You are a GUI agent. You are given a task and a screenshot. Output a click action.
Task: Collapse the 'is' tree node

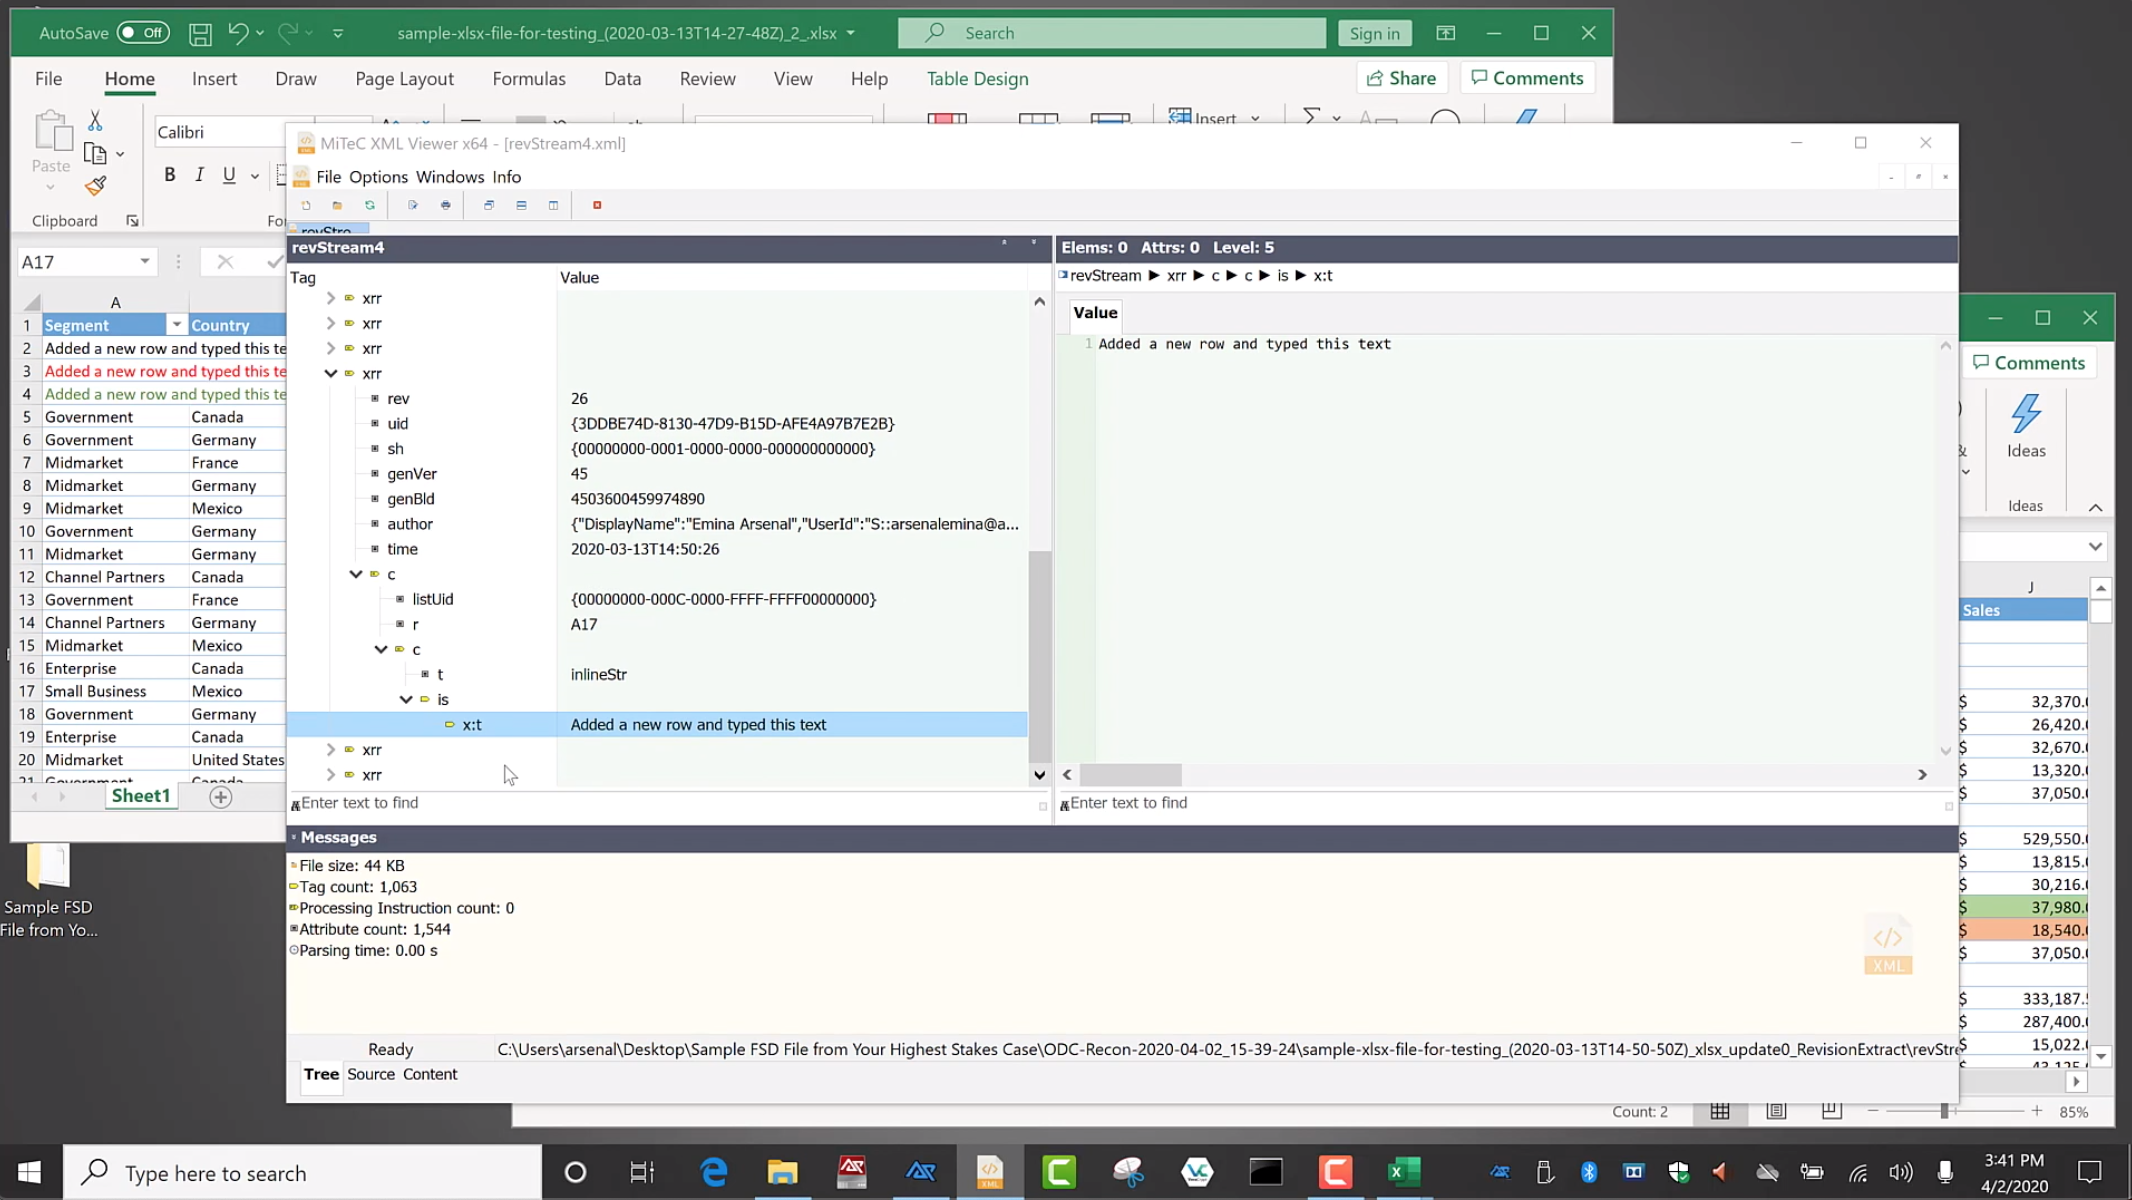pos(406,699)
